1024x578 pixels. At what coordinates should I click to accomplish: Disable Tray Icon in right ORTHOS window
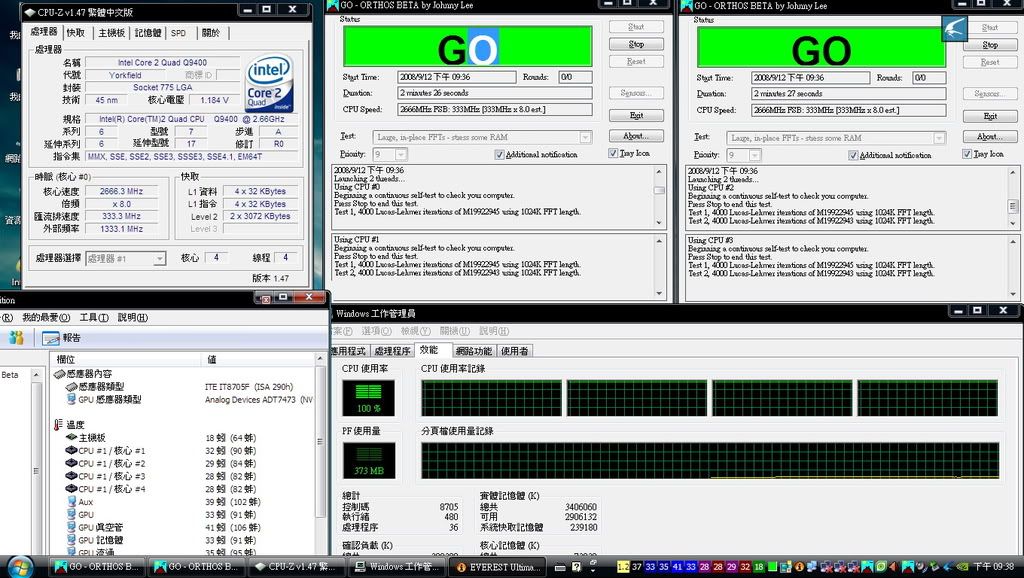pos(967,155)
